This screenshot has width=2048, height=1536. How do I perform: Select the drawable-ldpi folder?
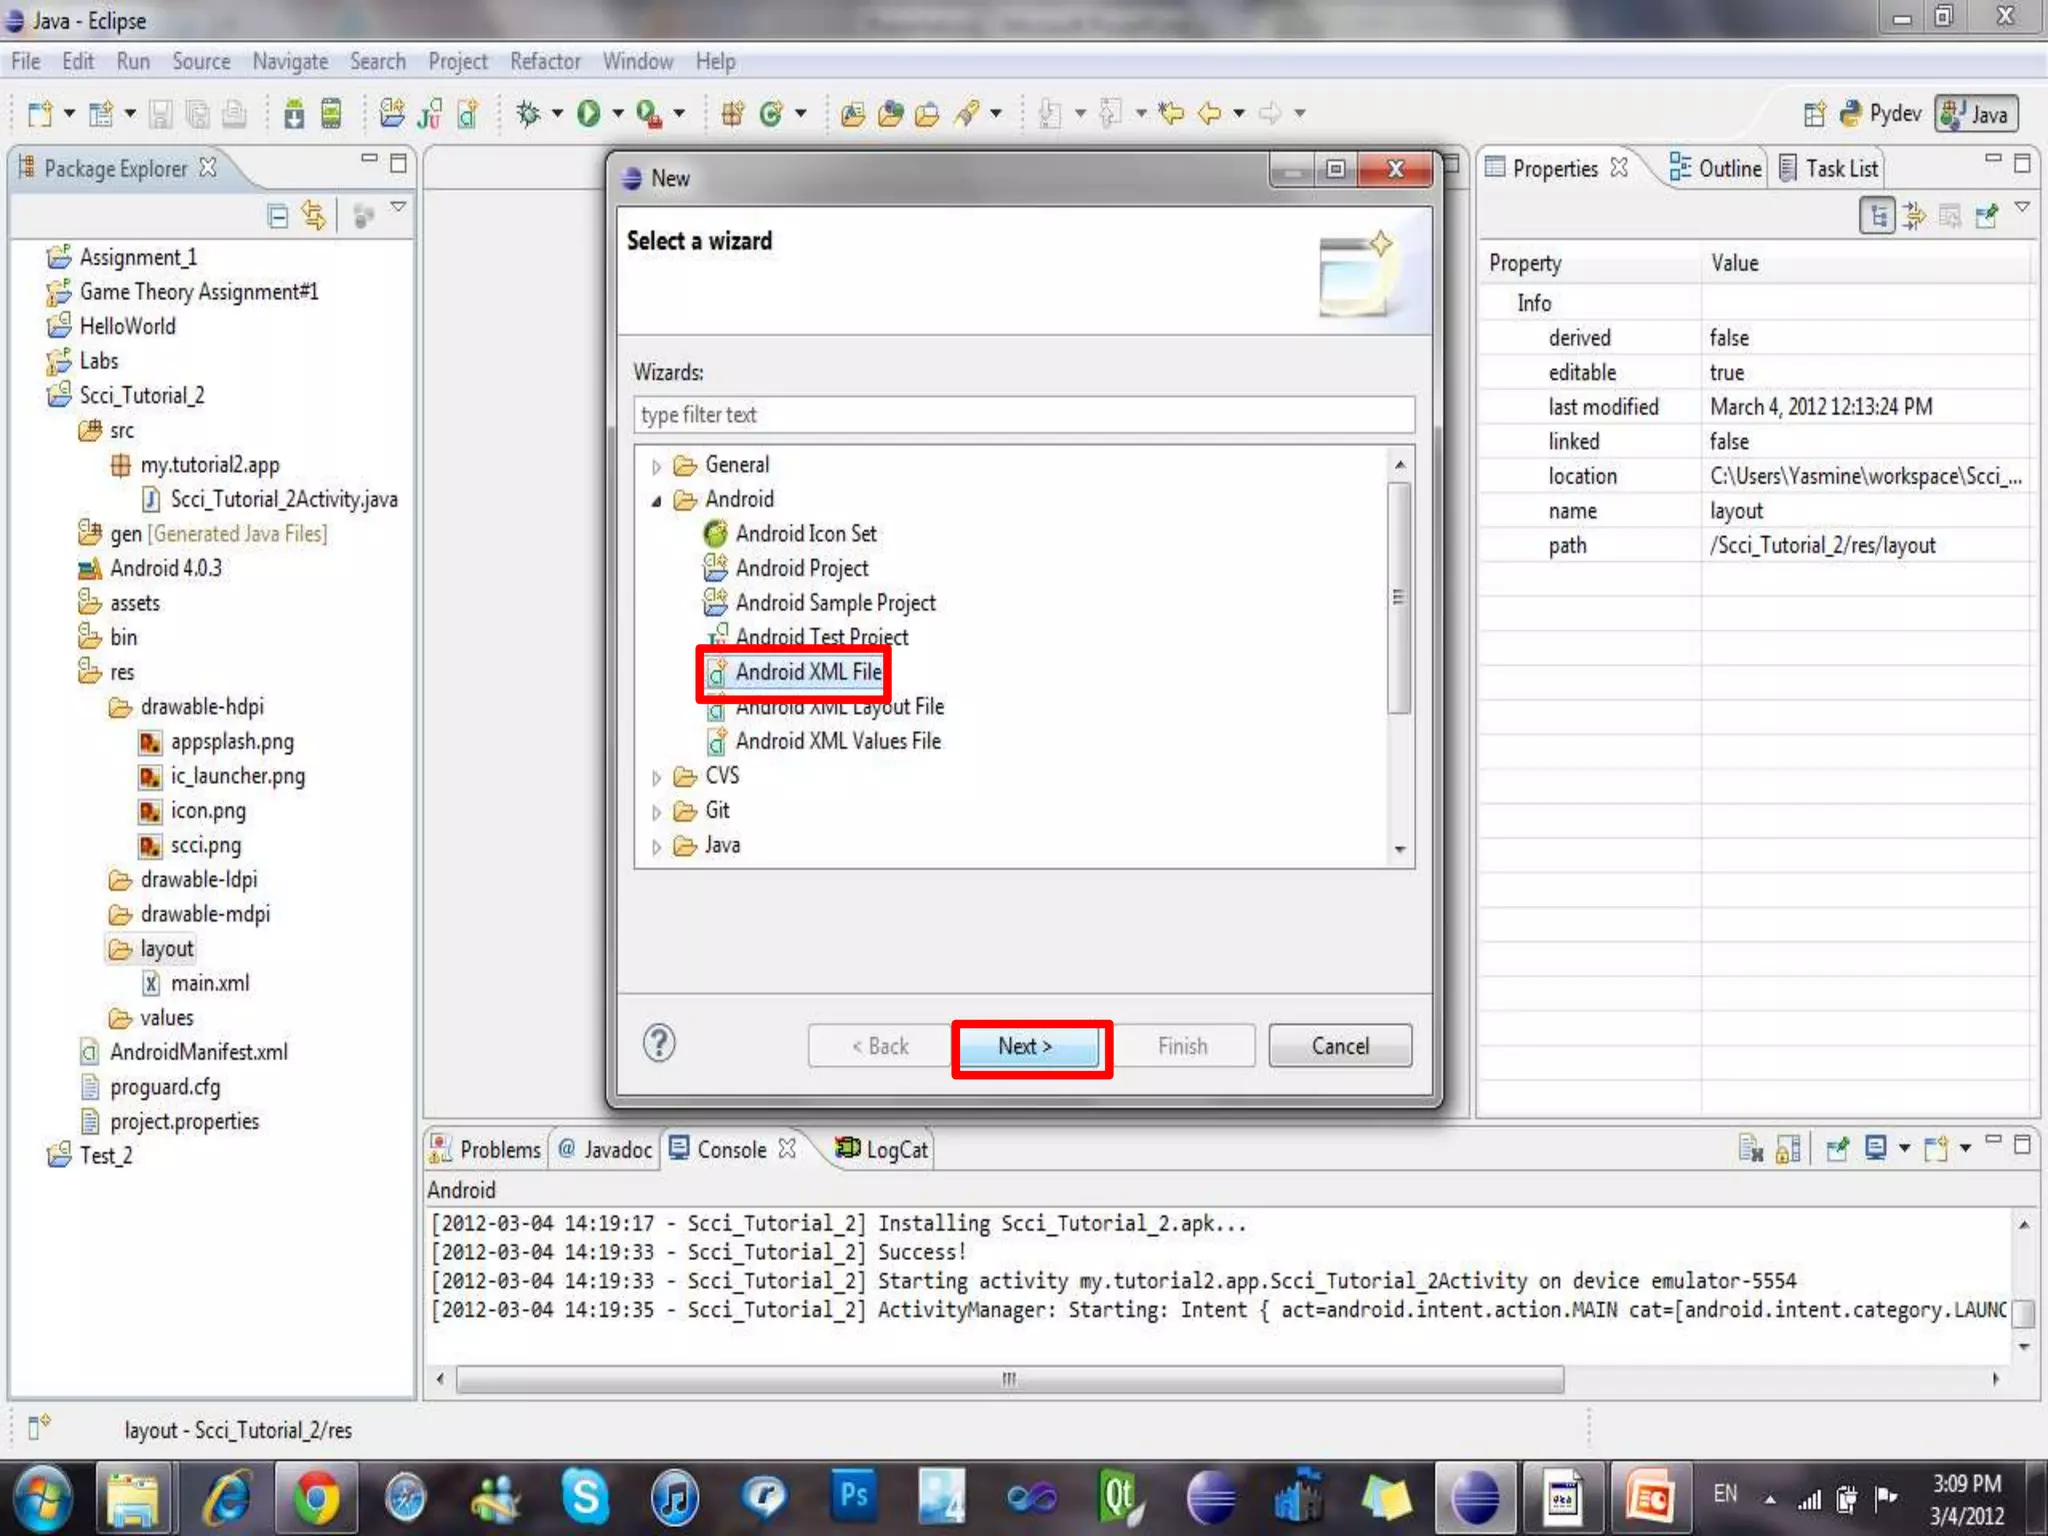pos(184,880)
